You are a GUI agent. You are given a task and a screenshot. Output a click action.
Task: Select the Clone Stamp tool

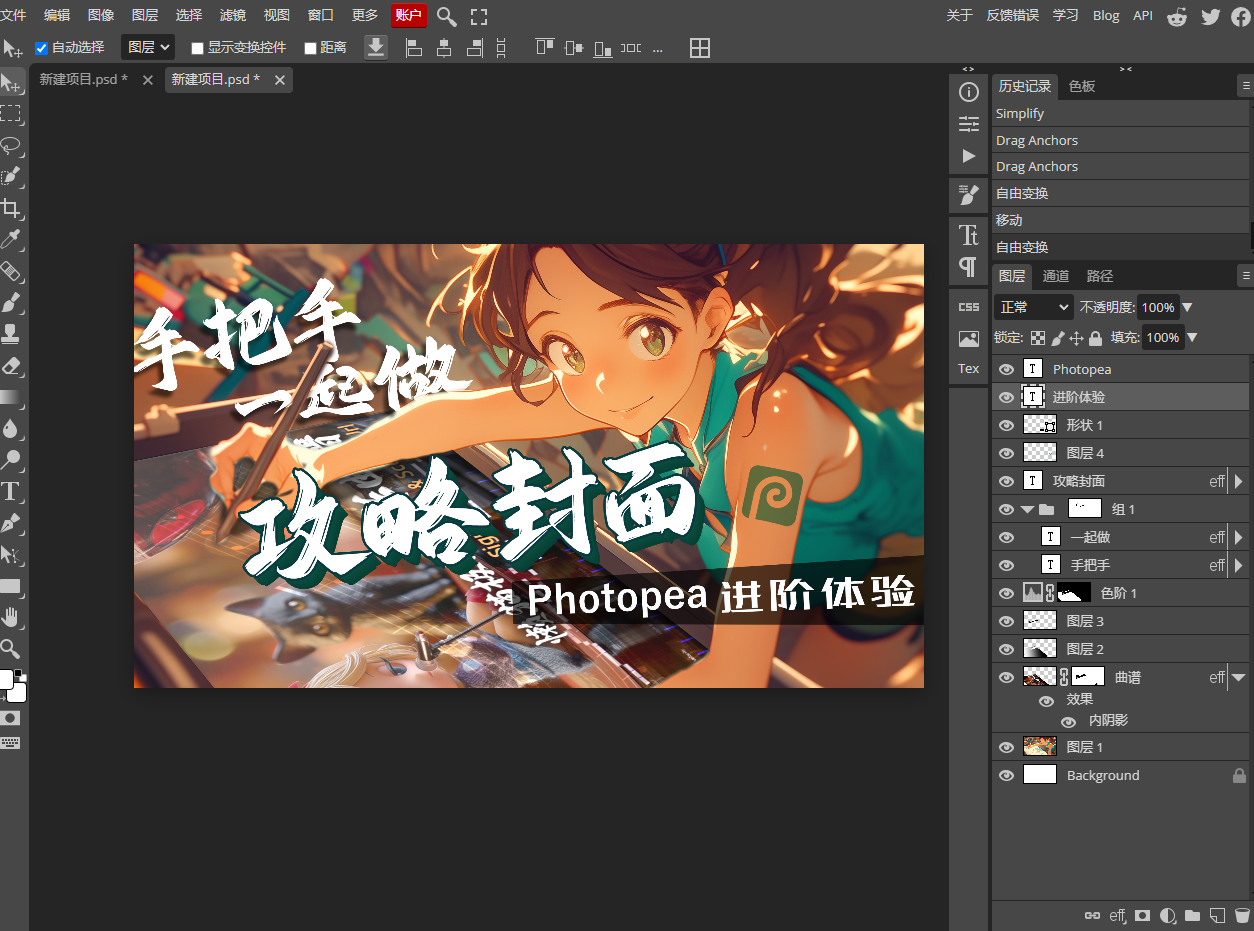coord(11,333)
